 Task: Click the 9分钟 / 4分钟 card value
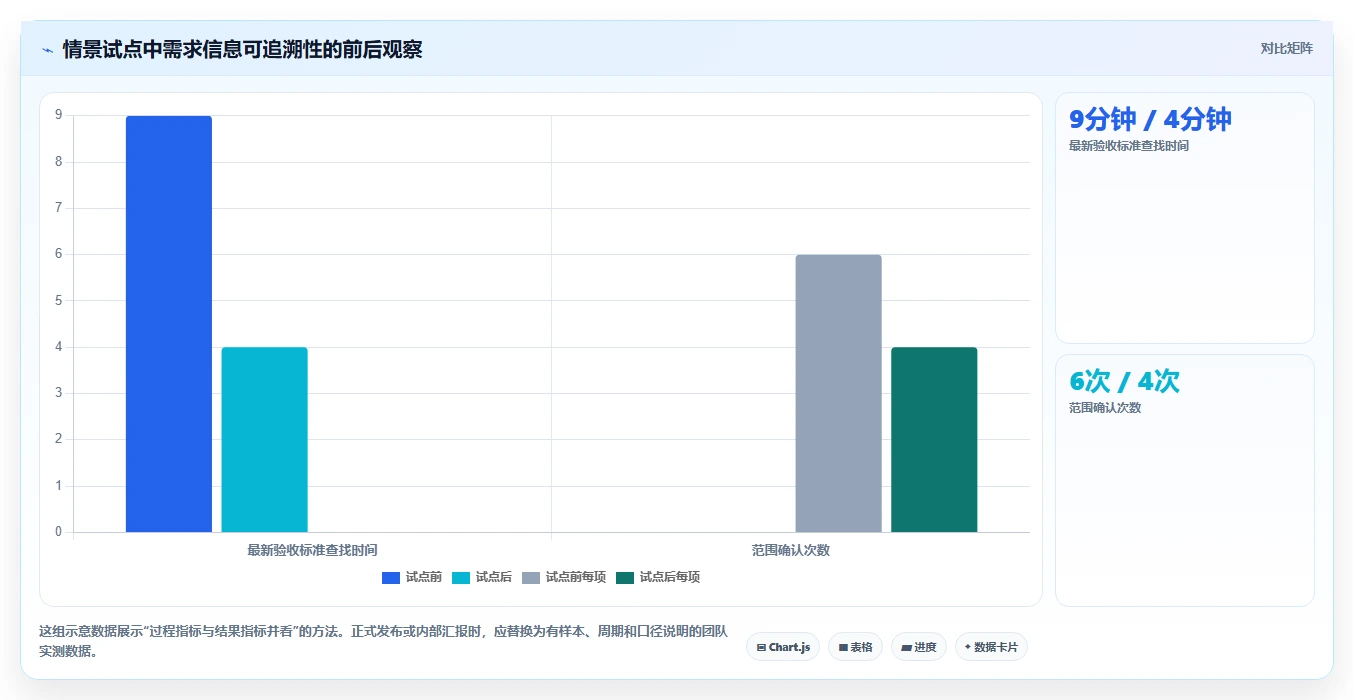tap(1150, 120)
